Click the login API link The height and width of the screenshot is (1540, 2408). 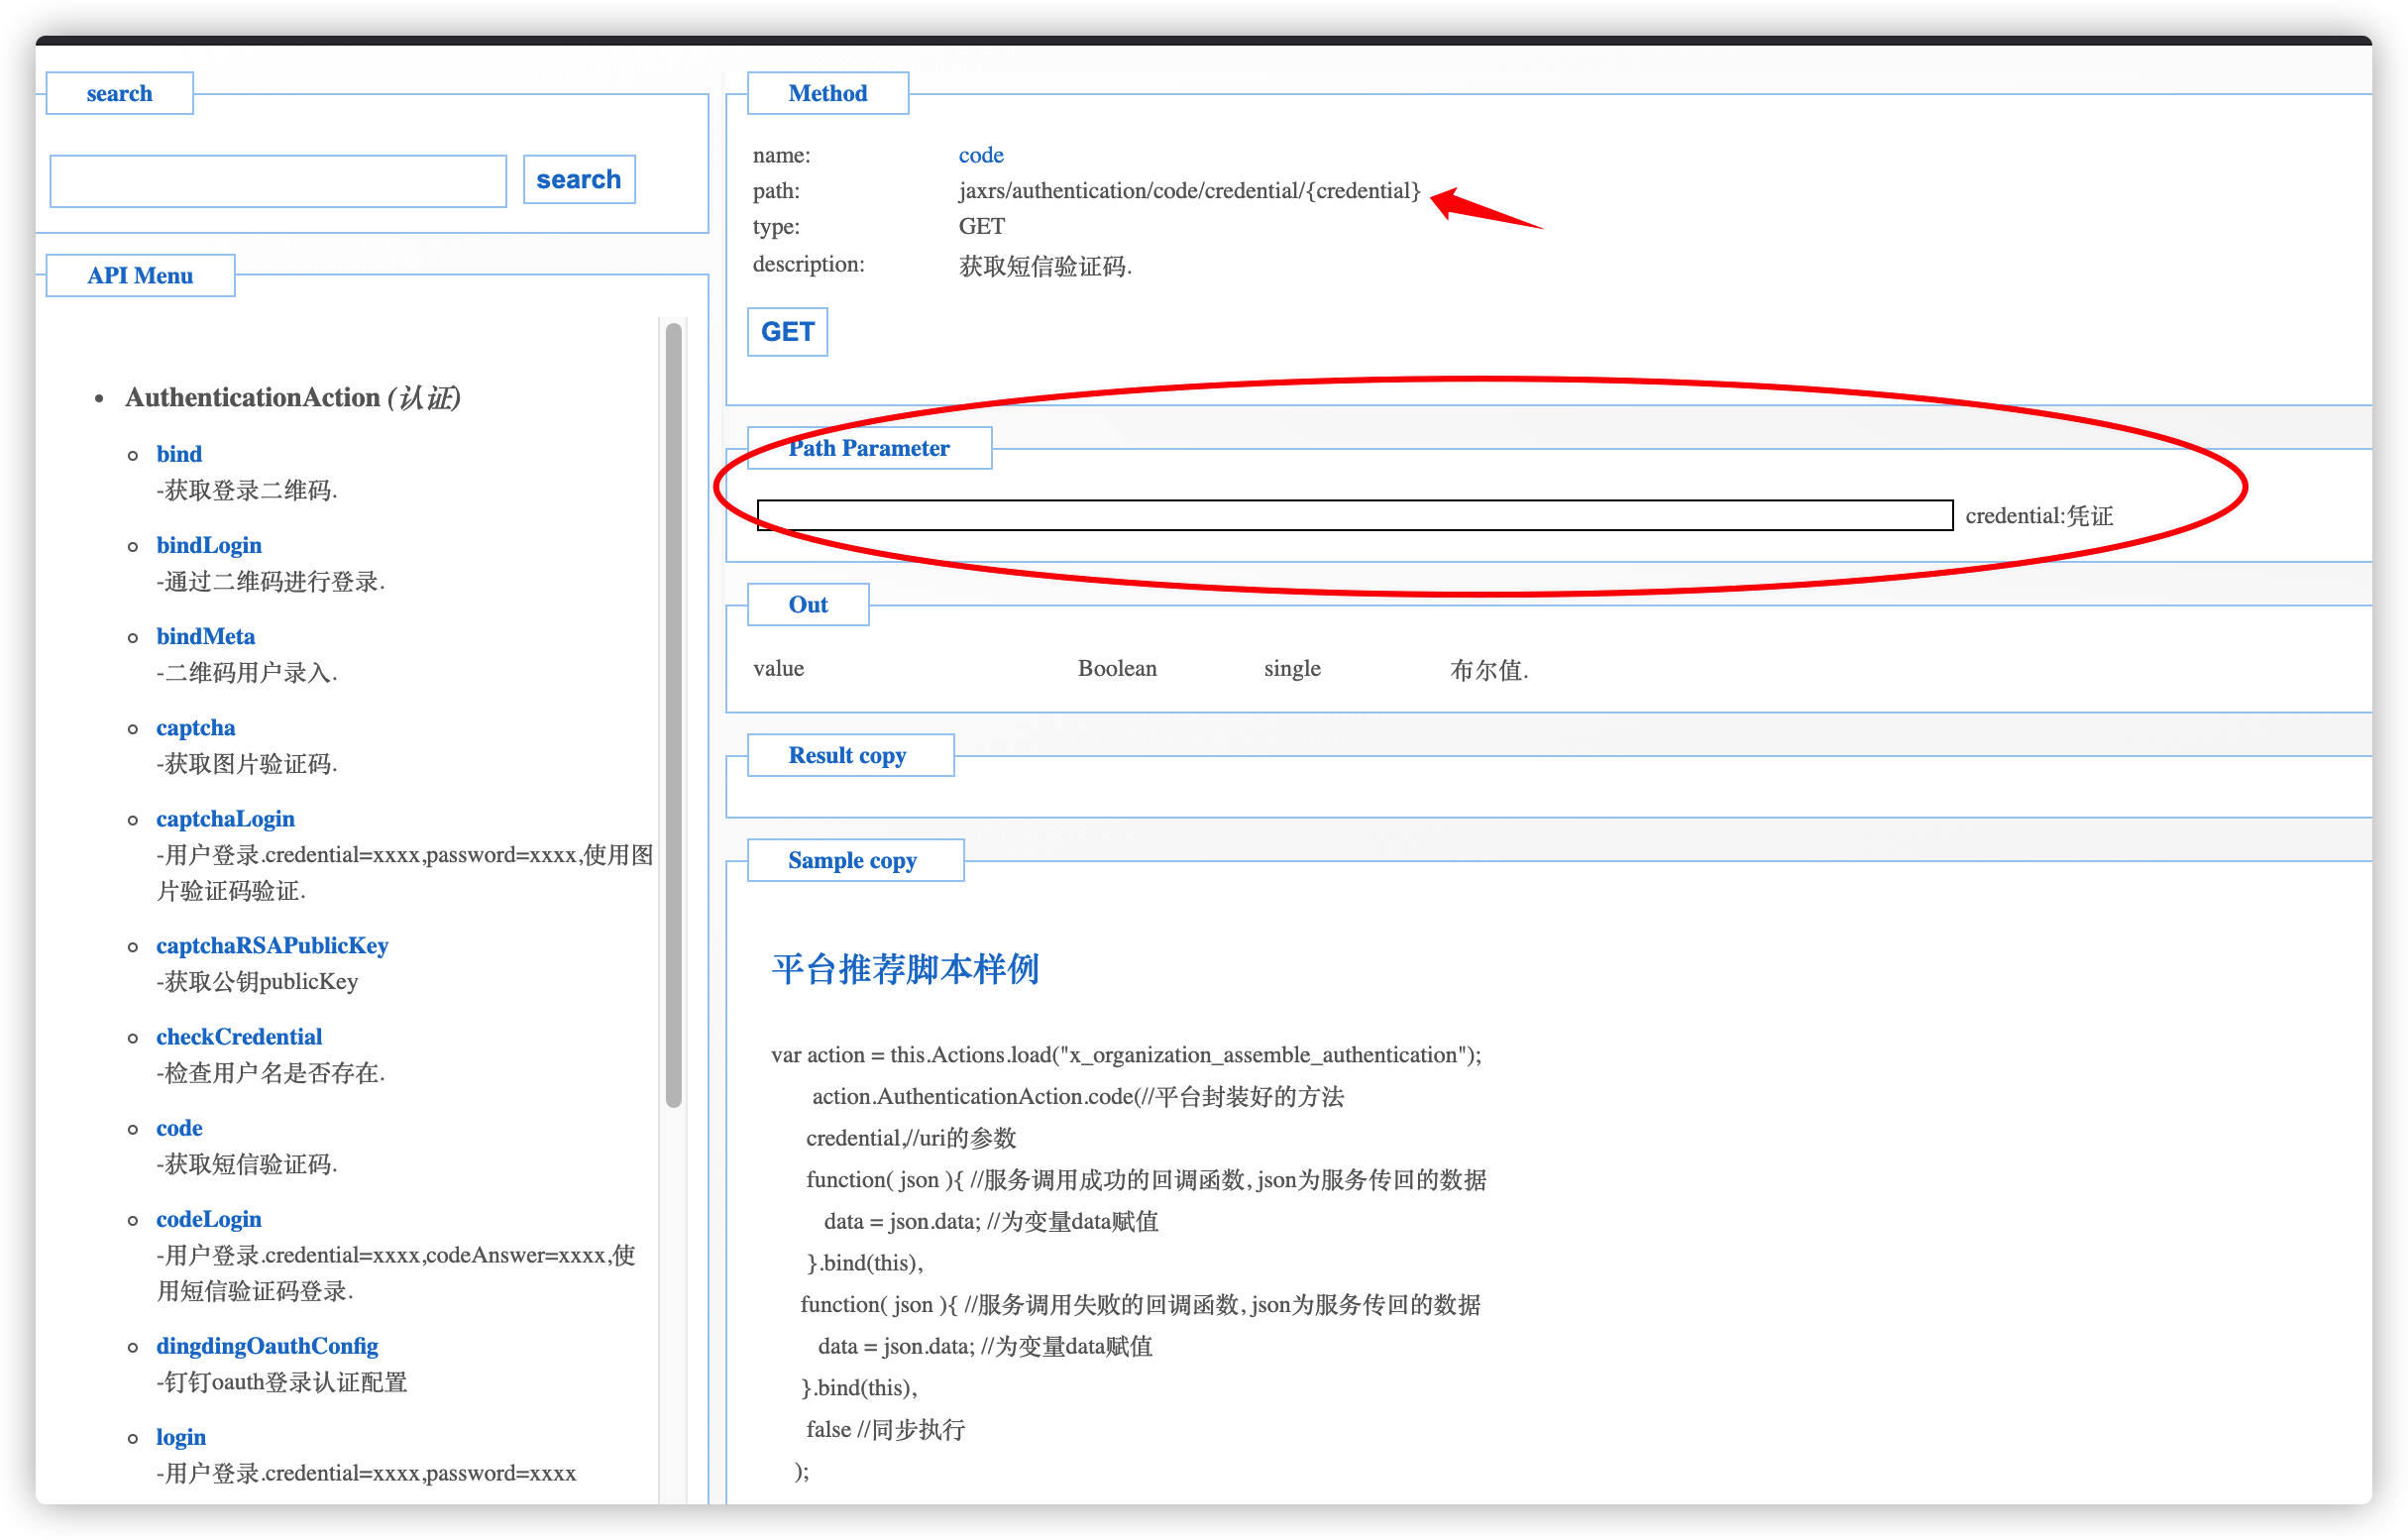coord(181,1436)
